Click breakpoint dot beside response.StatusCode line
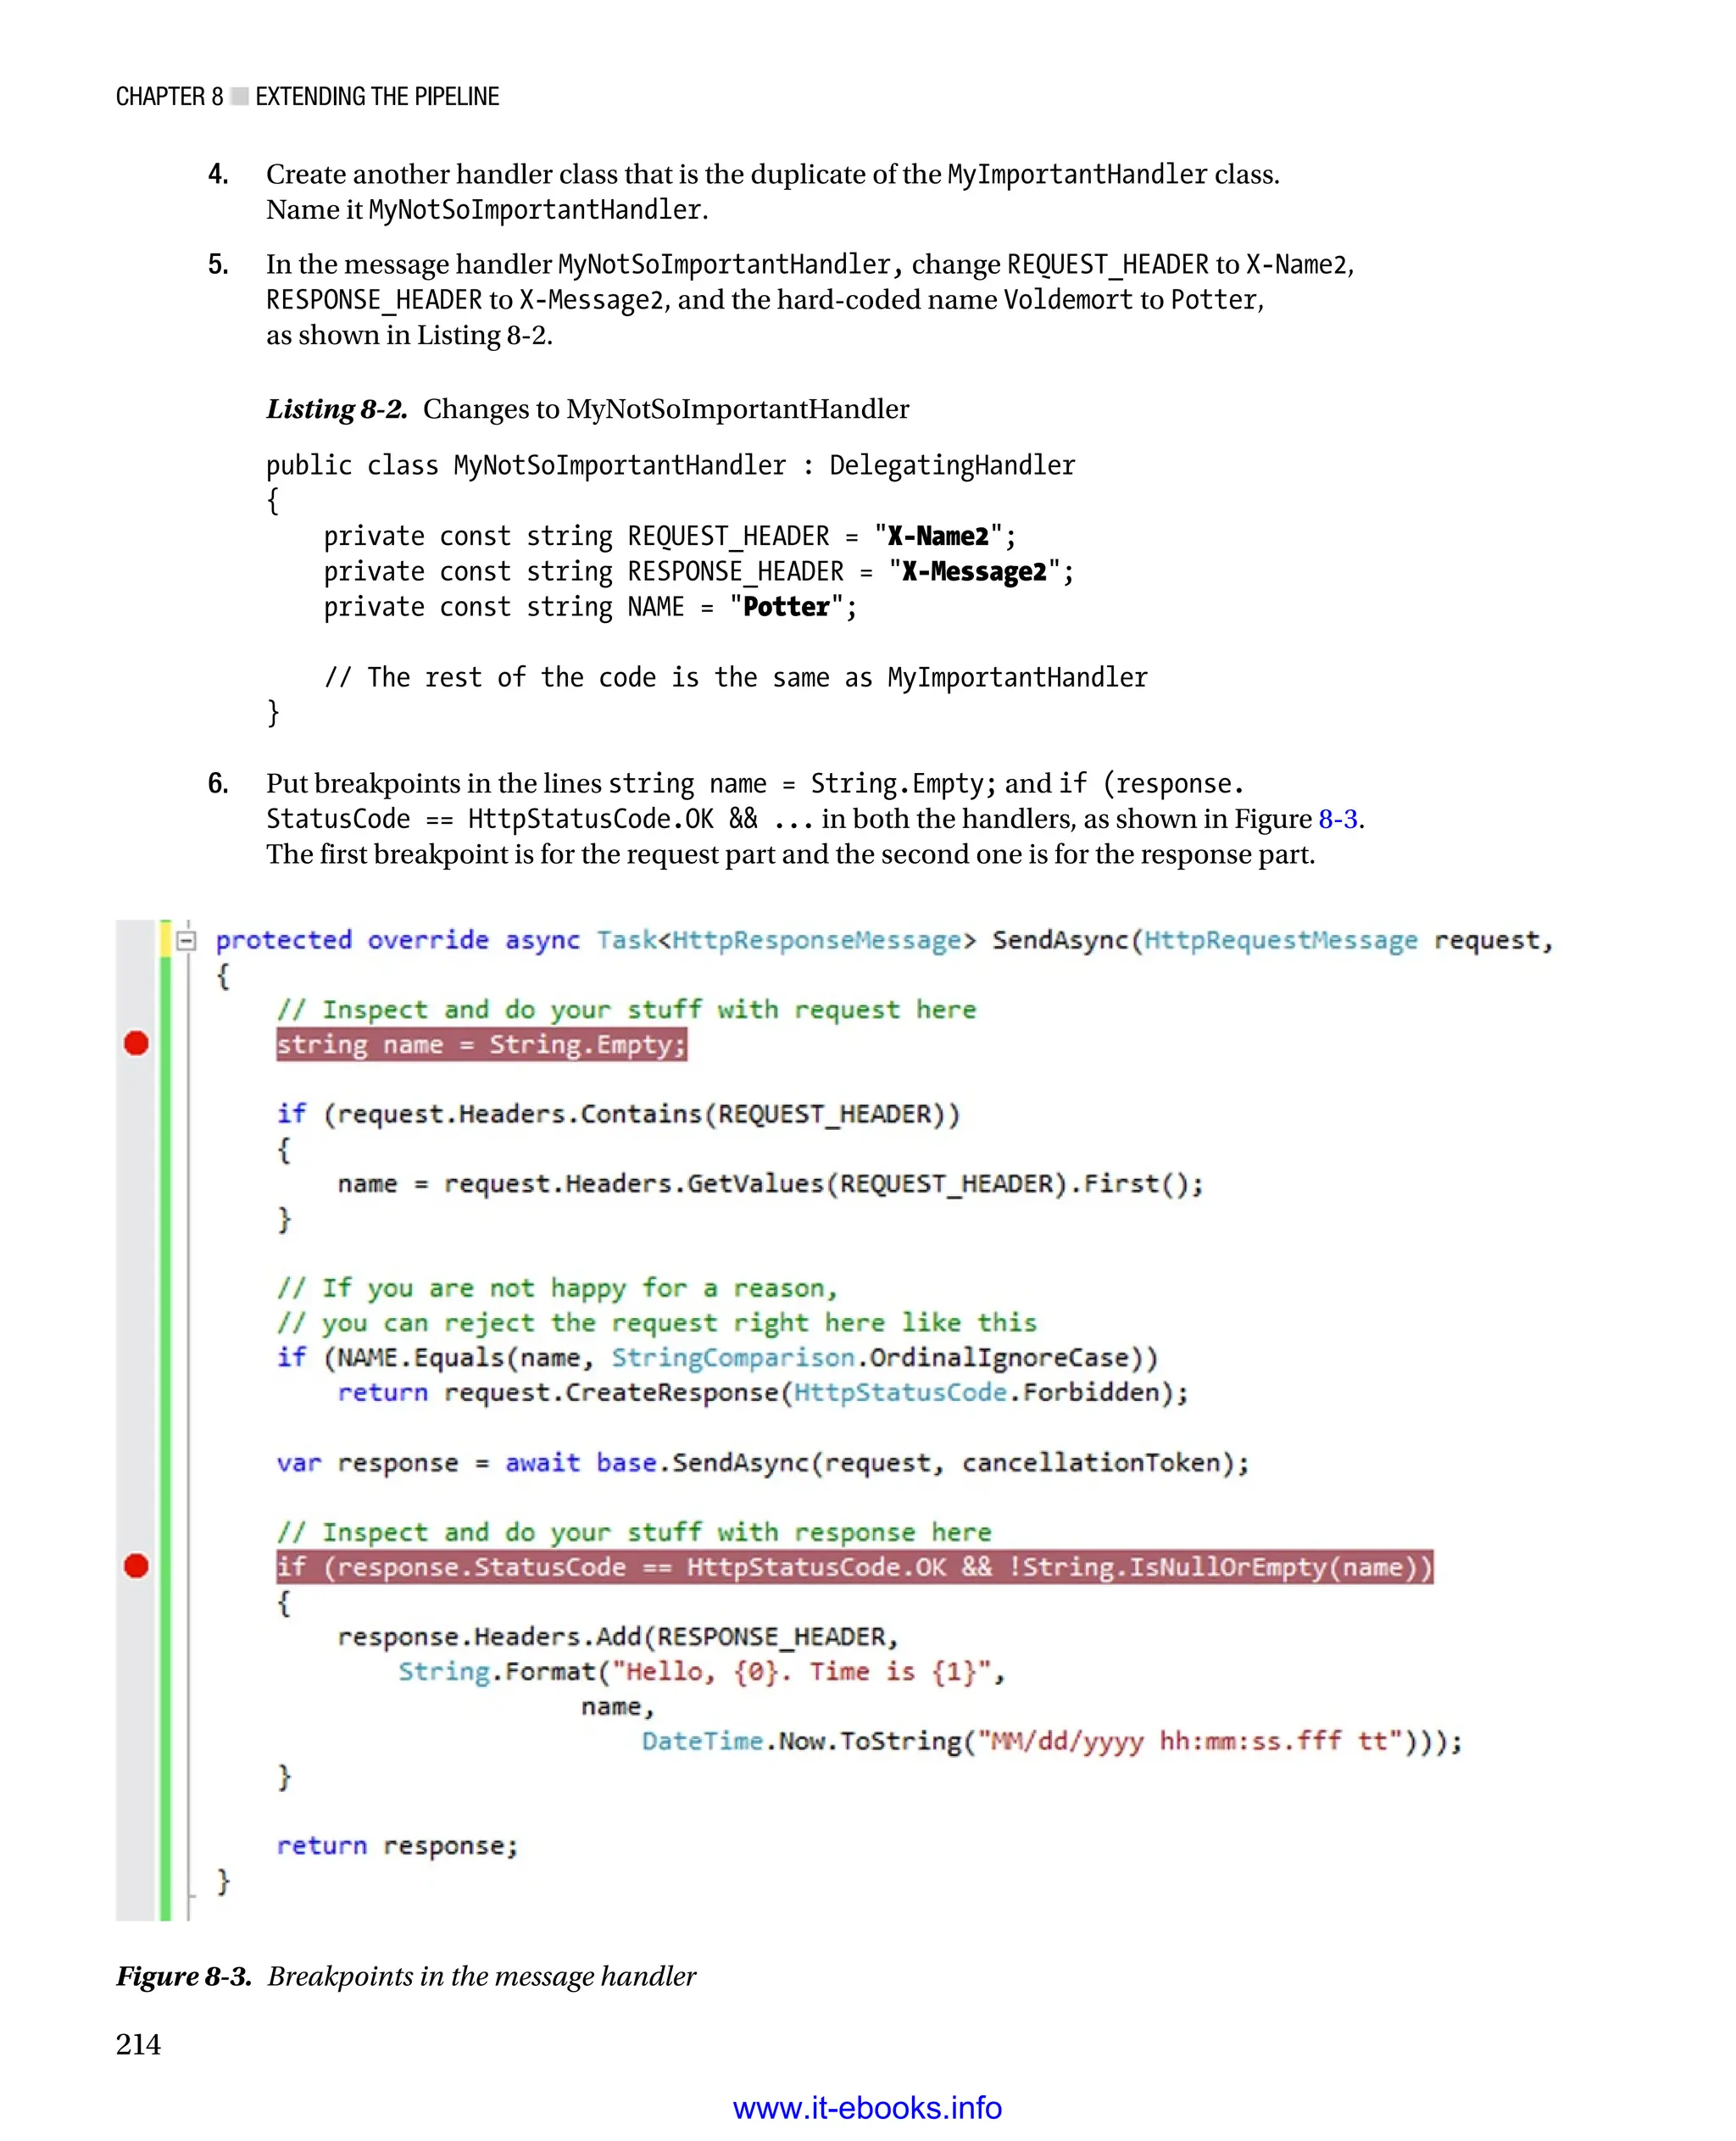This screenshot has height=2141, width=1736. point(136,1566)
